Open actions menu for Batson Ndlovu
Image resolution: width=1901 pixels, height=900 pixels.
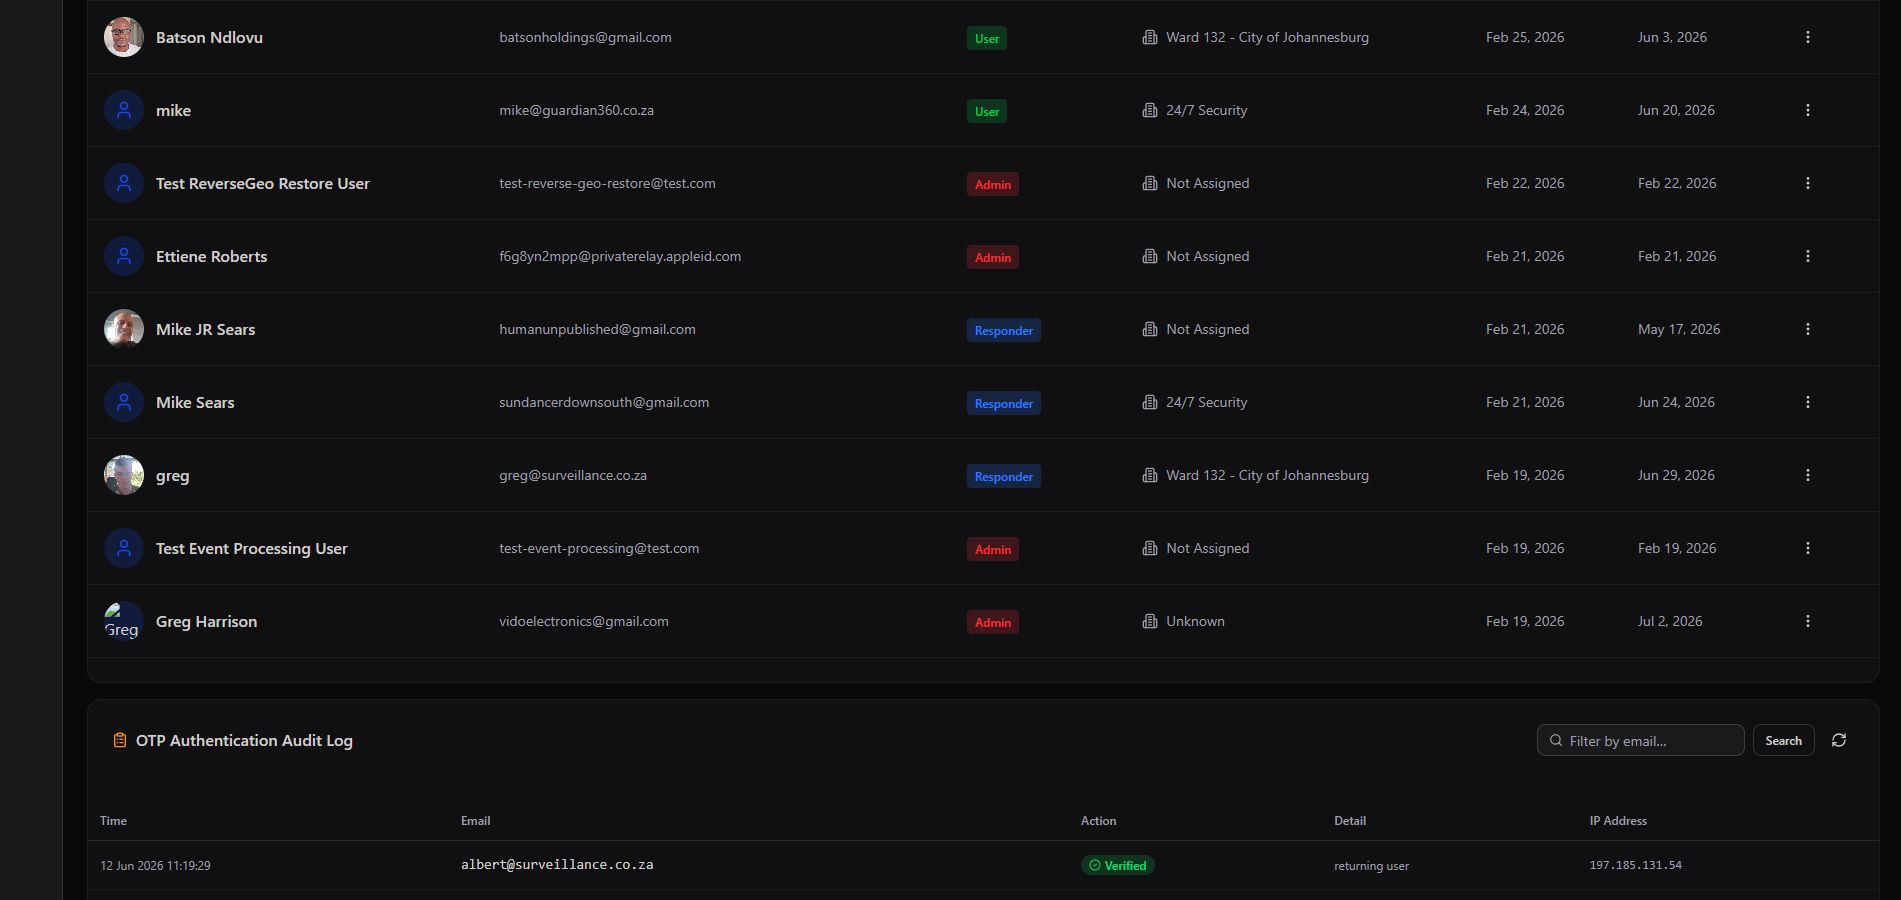[x=1807, y=37]
